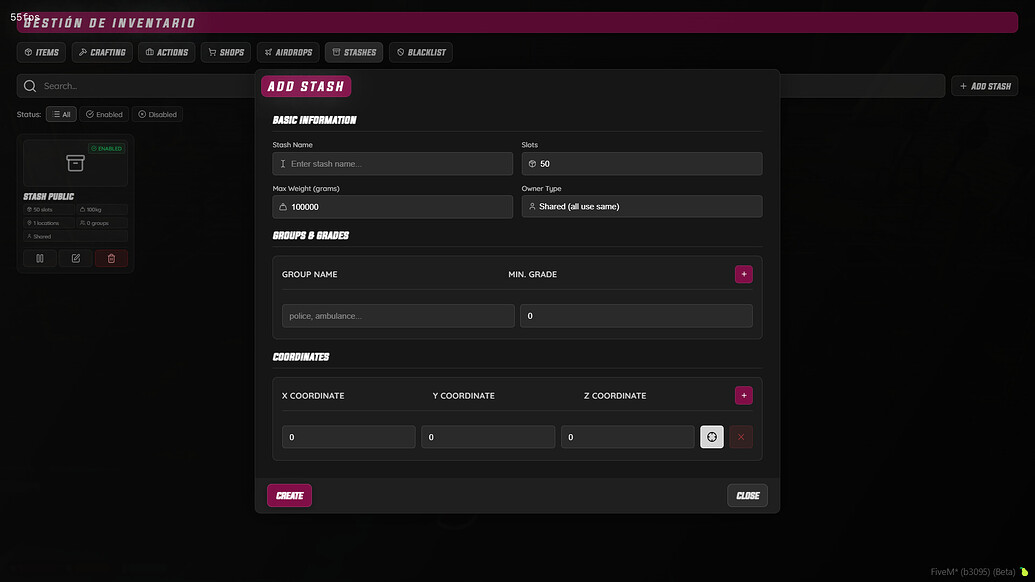The height and width of the screenshot is (582, 1035).
Task: Close the Add Stash dialog
Action: (x=747, y=494)
